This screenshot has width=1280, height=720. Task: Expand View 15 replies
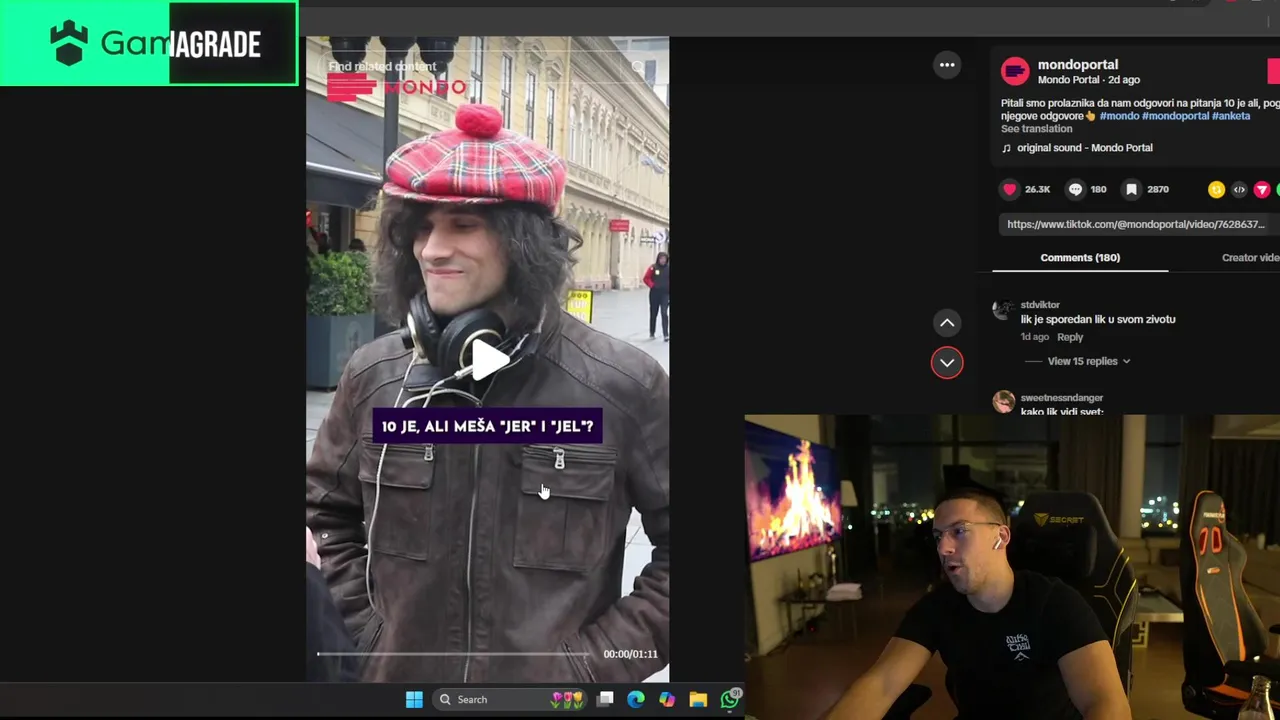1088,361
